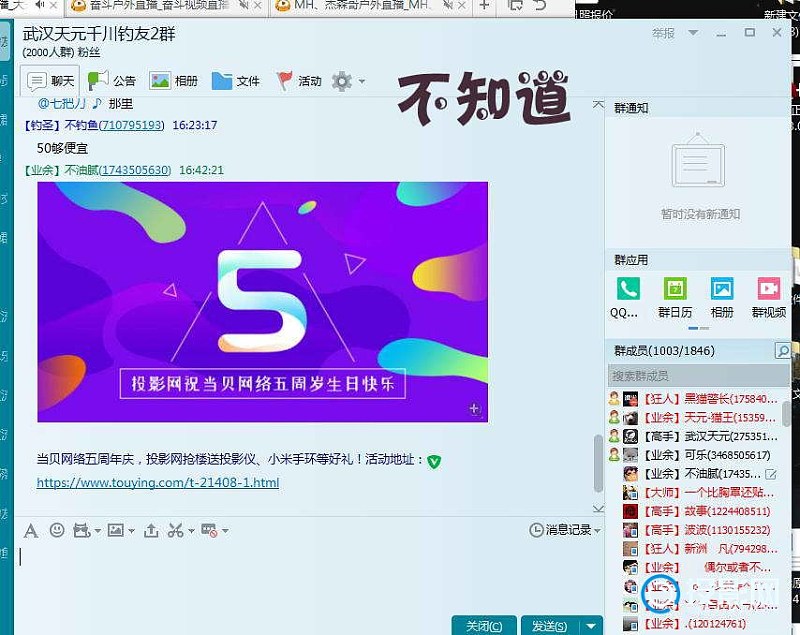Click the member list scrollbar
Viewport: 800px width, 635px height.
pyautogui.click(x=786, y=414)
